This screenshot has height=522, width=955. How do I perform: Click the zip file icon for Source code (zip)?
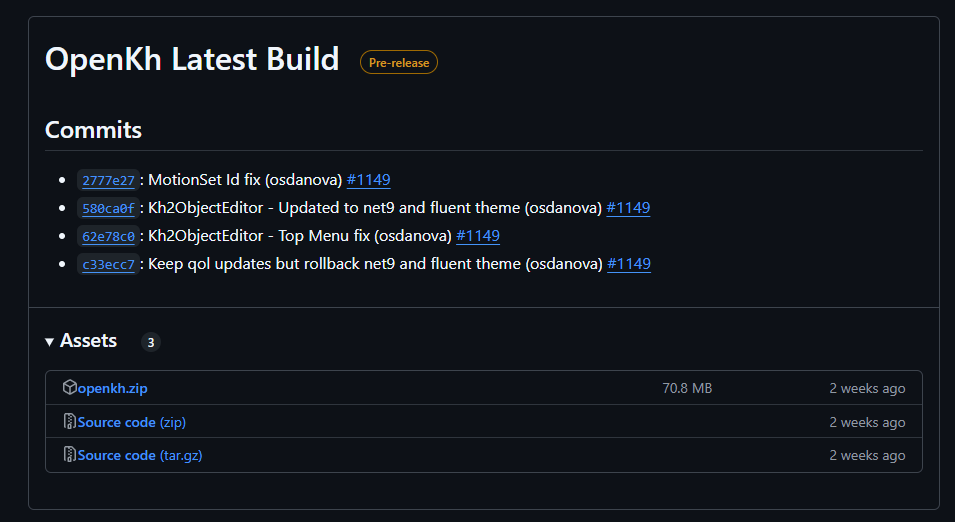tap(69, 421)
